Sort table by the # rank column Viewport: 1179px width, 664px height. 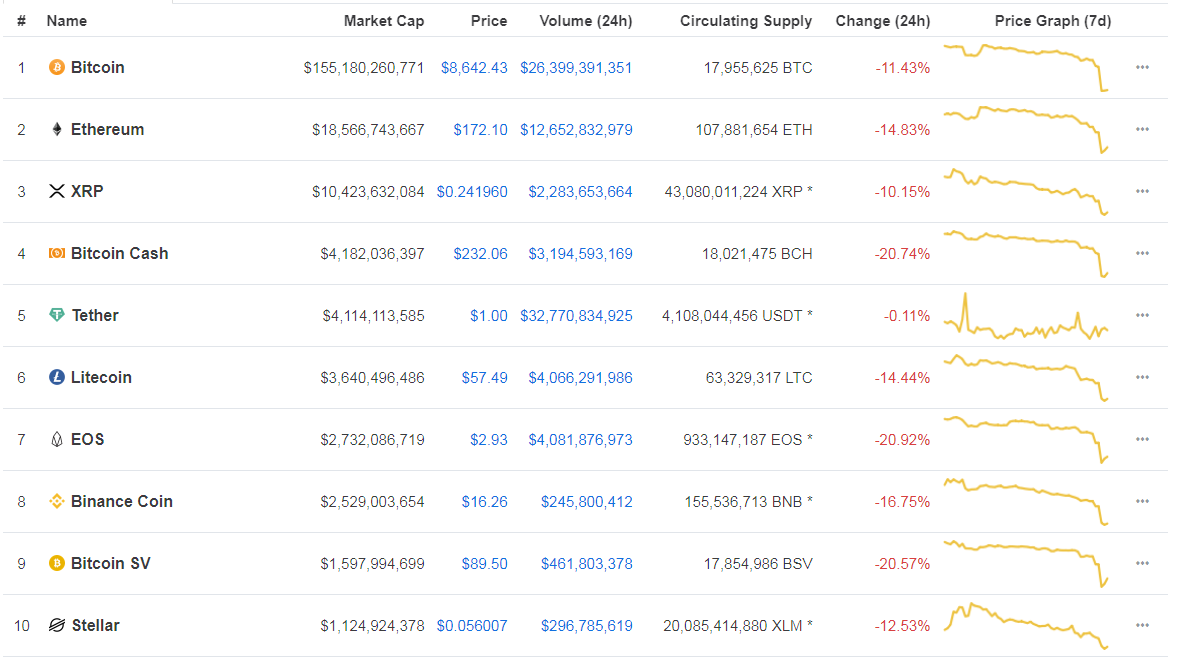pos(21,21)
